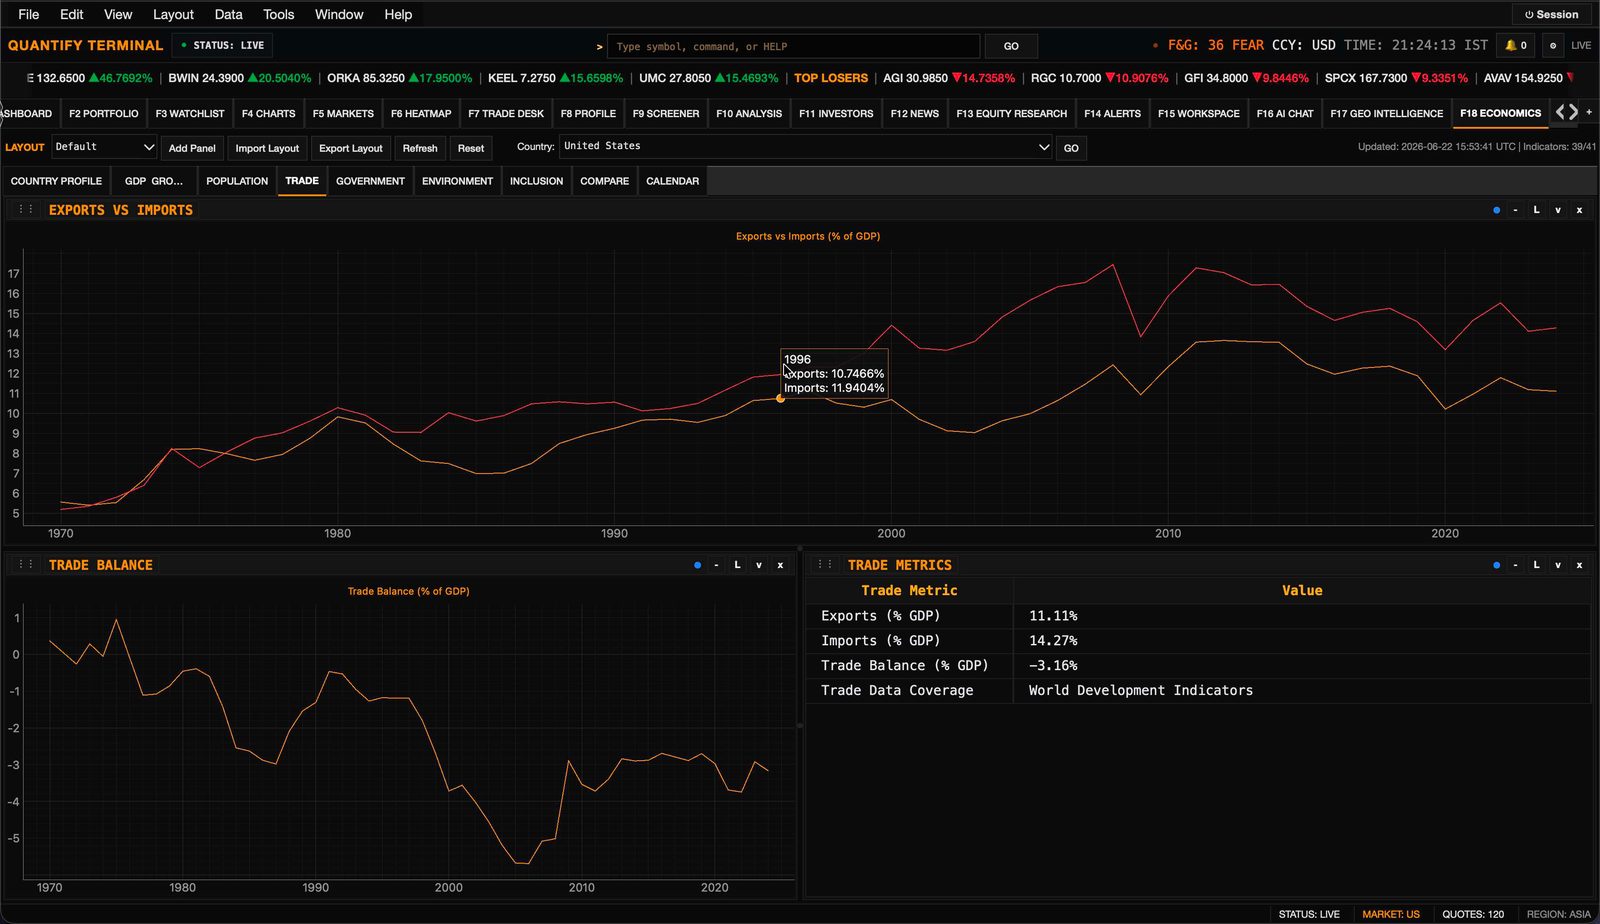The image size is (1600, 924).
Task: Select the Population sub-tab
Action: tap(237, 181)
